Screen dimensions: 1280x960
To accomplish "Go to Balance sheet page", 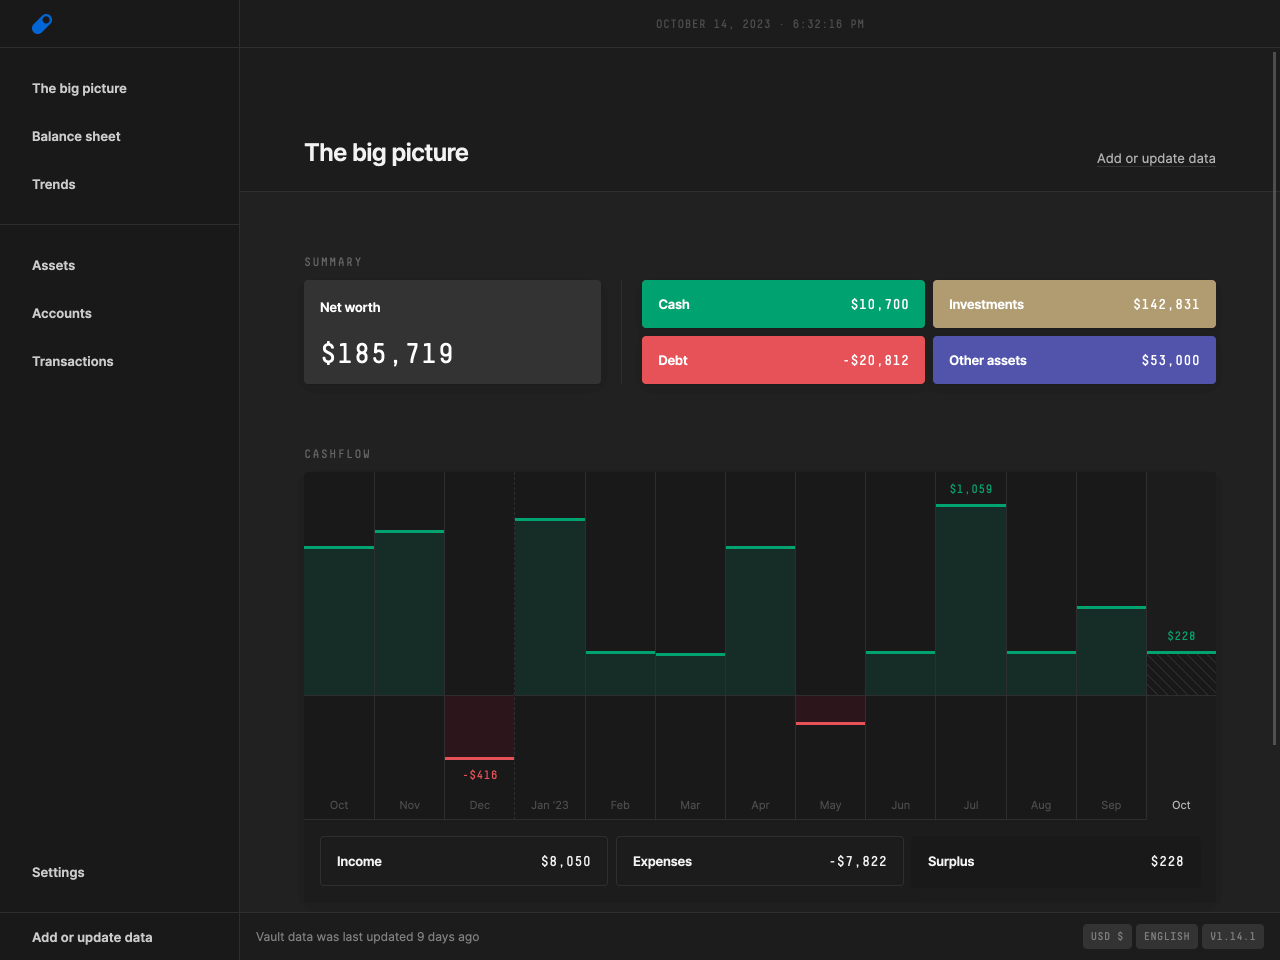I will [x=76, y=136].
